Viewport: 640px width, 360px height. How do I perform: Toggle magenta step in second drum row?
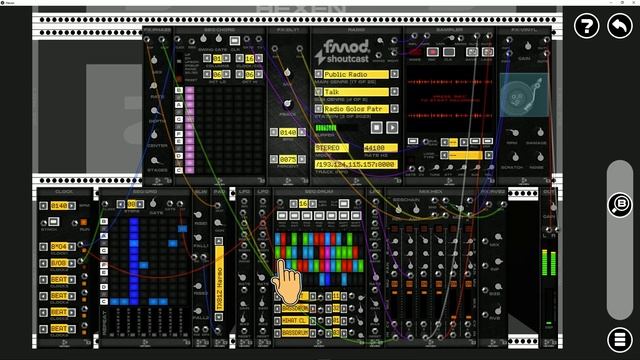click(327, 252)
